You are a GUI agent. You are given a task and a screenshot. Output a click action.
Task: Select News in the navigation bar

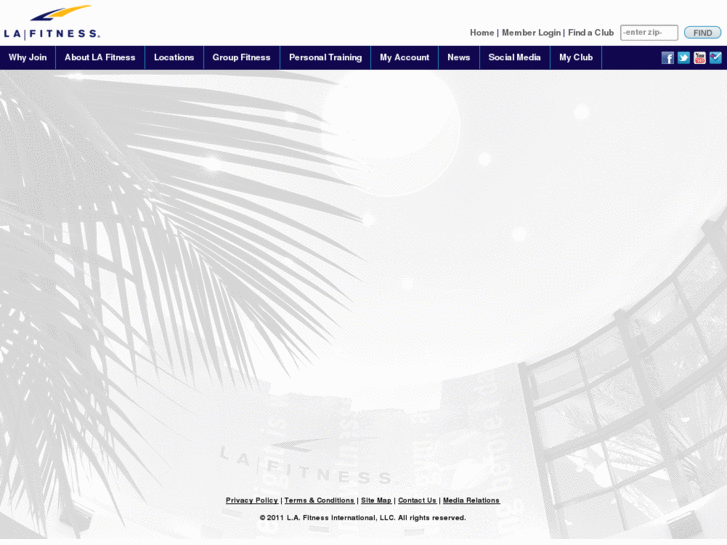click(459, 58)
